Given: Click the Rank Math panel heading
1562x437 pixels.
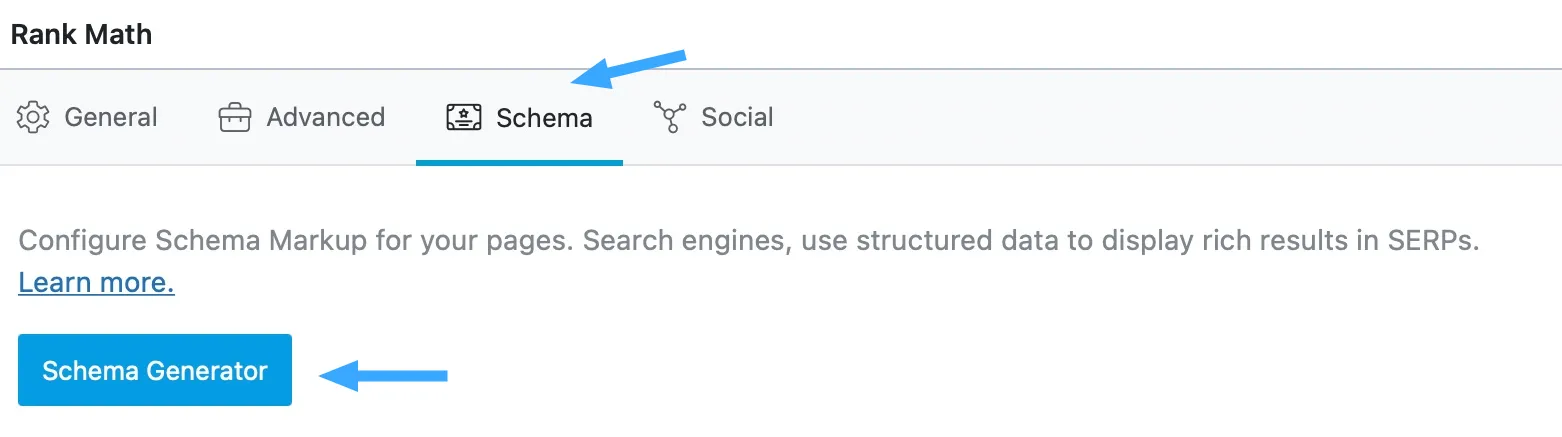Looking at the screenshot, I should pyautogui.click(x=81, y=34).
